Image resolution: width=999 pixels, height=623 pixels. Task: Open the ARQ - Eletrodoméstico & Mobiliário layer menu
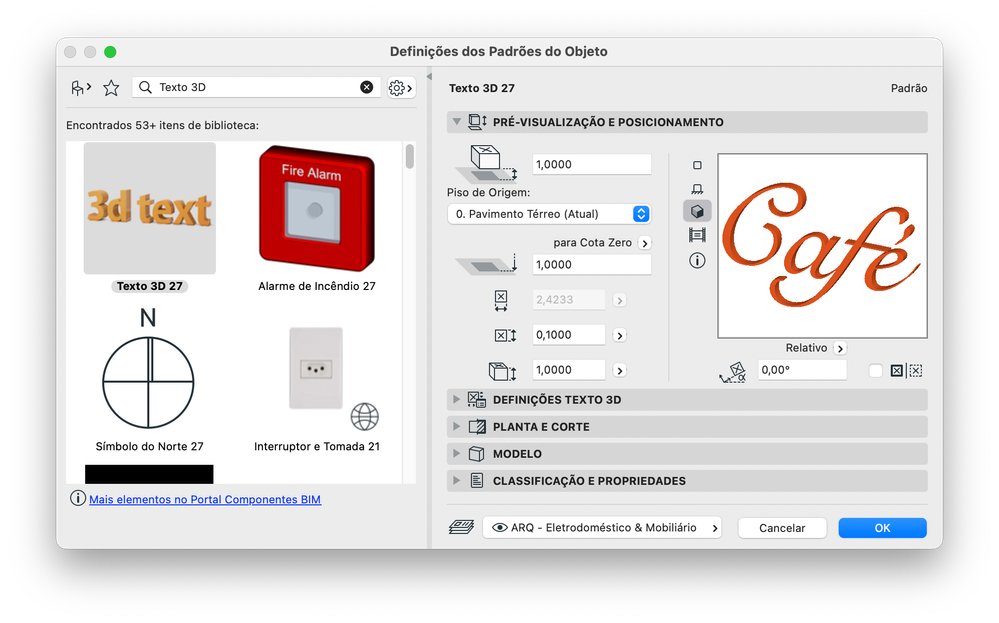tap(602, 527)
